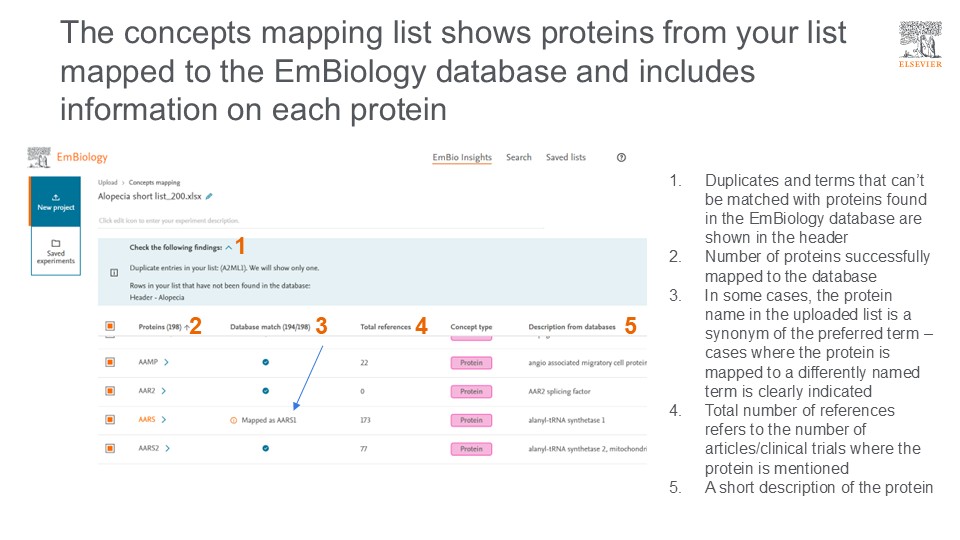Click the info icon in the findings banner

pos(113,273)
